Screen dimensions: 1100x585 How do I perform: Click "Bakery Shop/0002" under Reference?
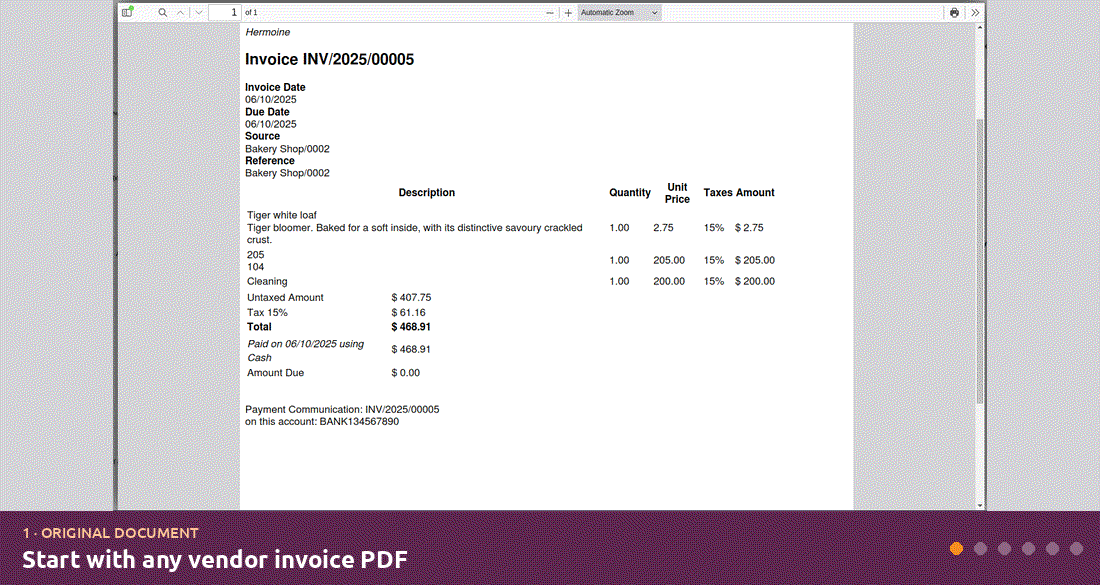click(x=288, y=173)
